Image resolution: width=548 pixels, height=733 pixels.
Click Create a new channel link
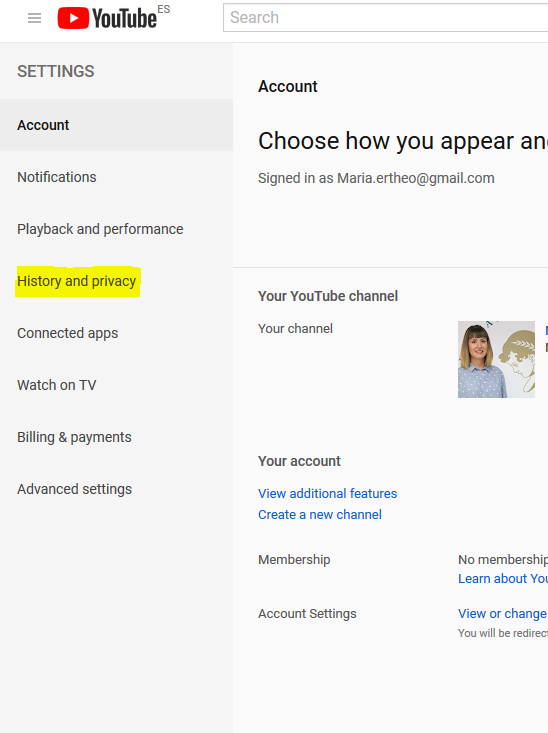click(x=320, y=515)
